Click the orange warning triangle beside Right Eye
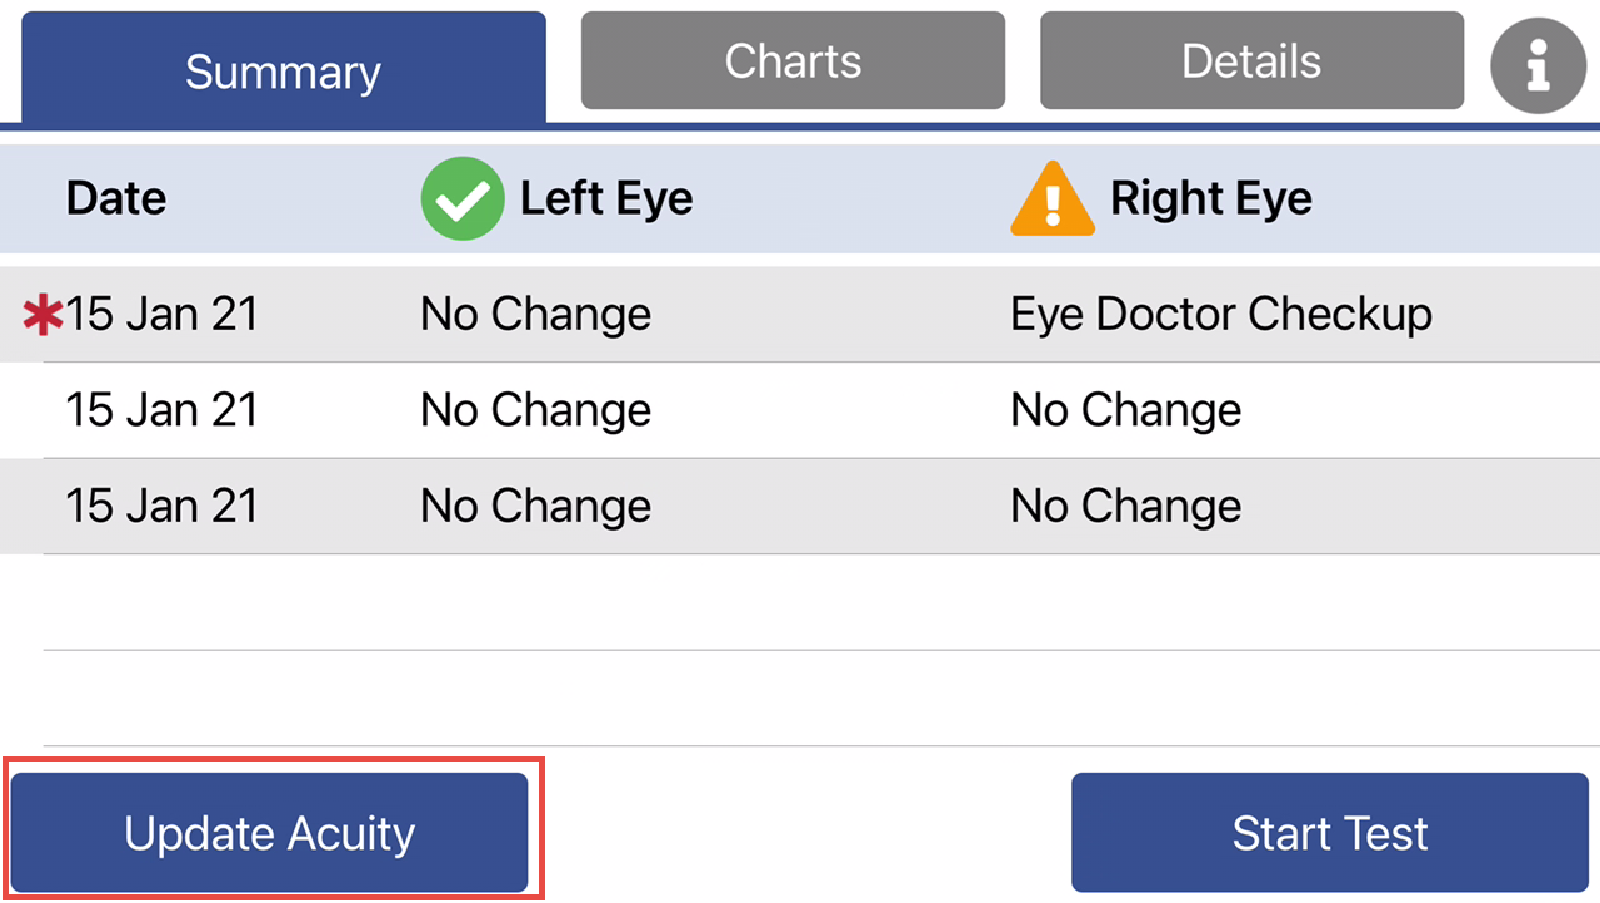The image size is (1600, 903). click(1052, 199)
